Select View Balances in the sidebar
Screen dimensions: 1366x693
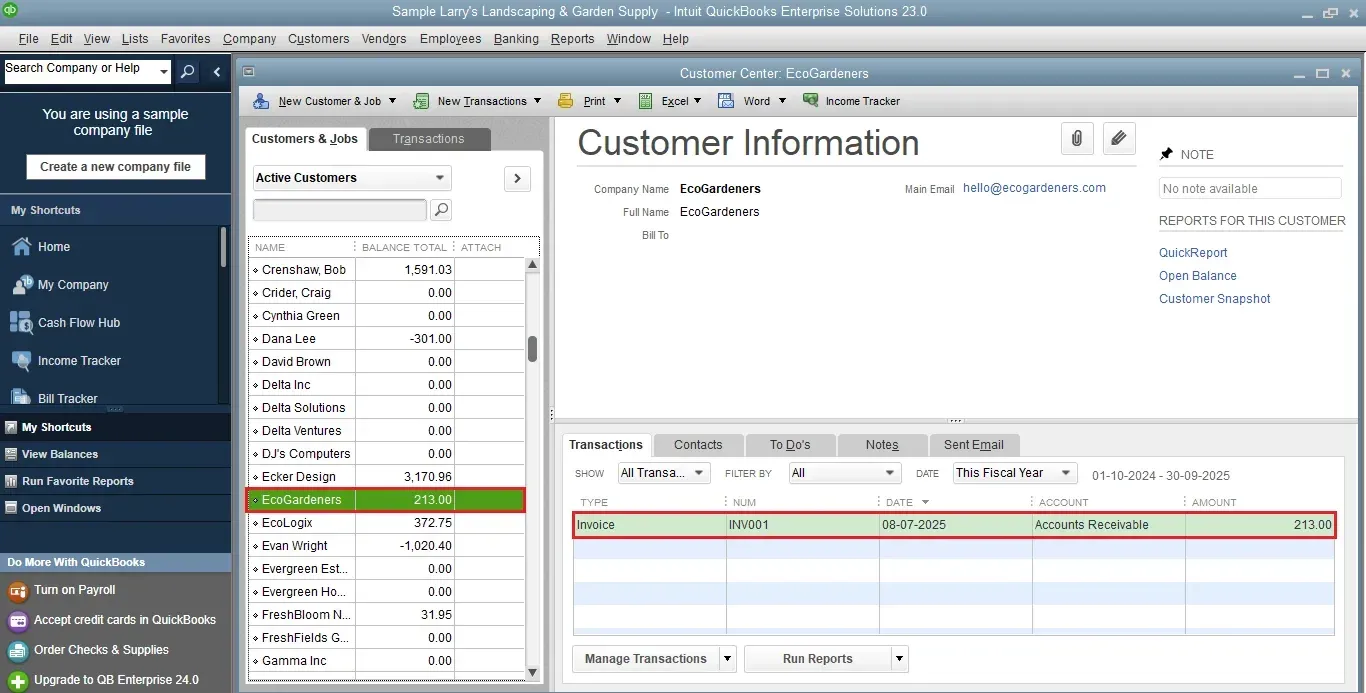[60, 454]
